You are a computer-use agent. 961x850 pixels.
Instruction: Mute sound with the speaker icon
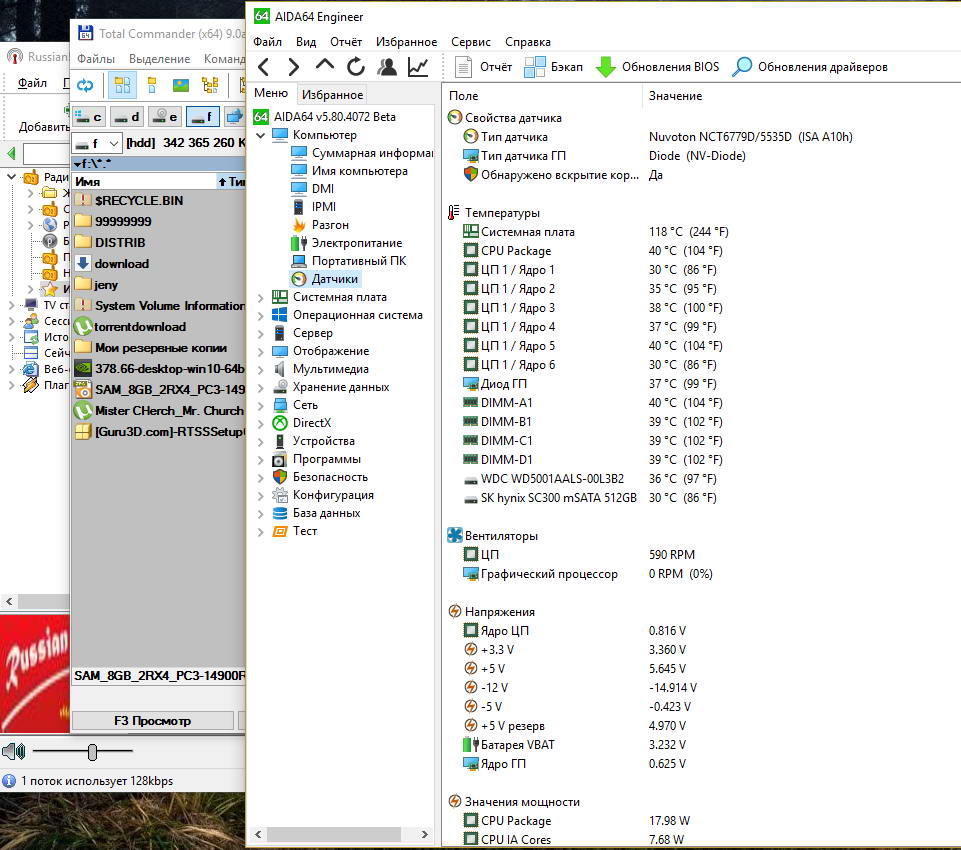[13, 751]
